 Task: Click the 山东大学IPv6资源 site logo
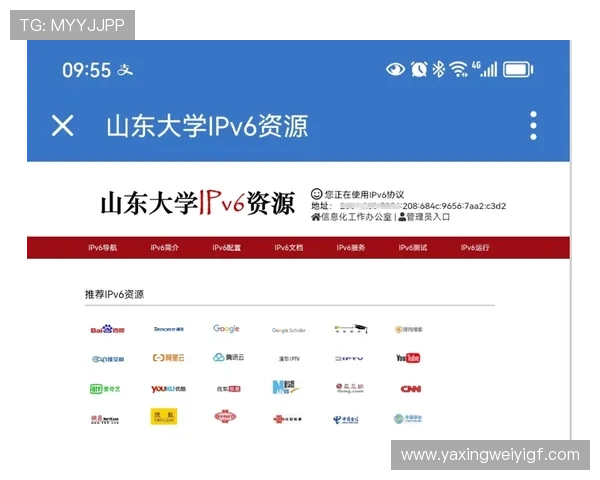[197, 203]
